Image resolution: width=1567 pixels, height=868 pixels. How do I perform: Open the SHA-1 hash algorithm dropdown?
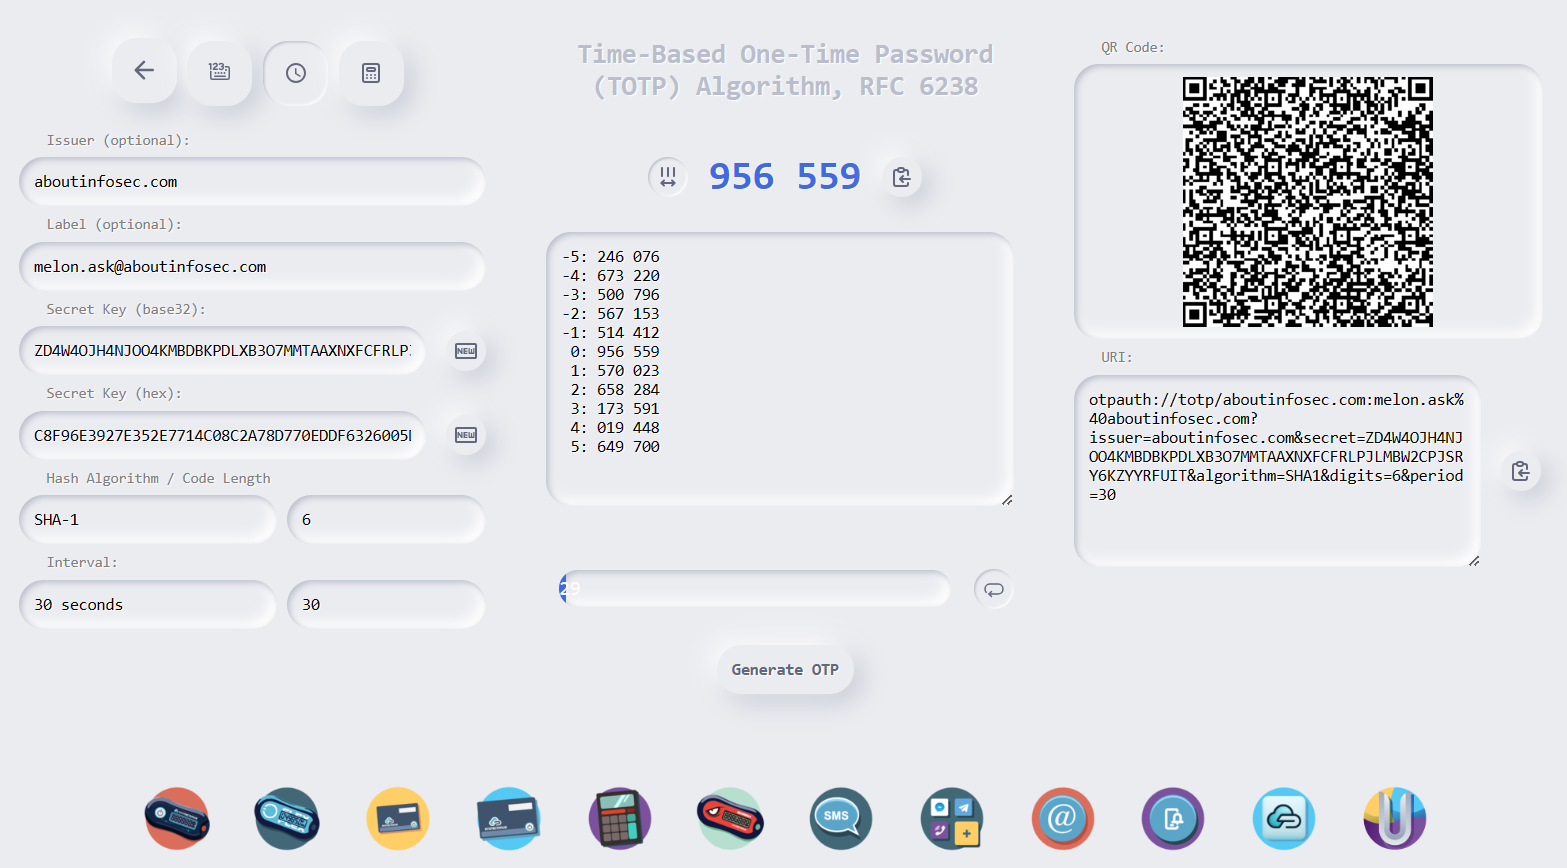pos(147,519)
